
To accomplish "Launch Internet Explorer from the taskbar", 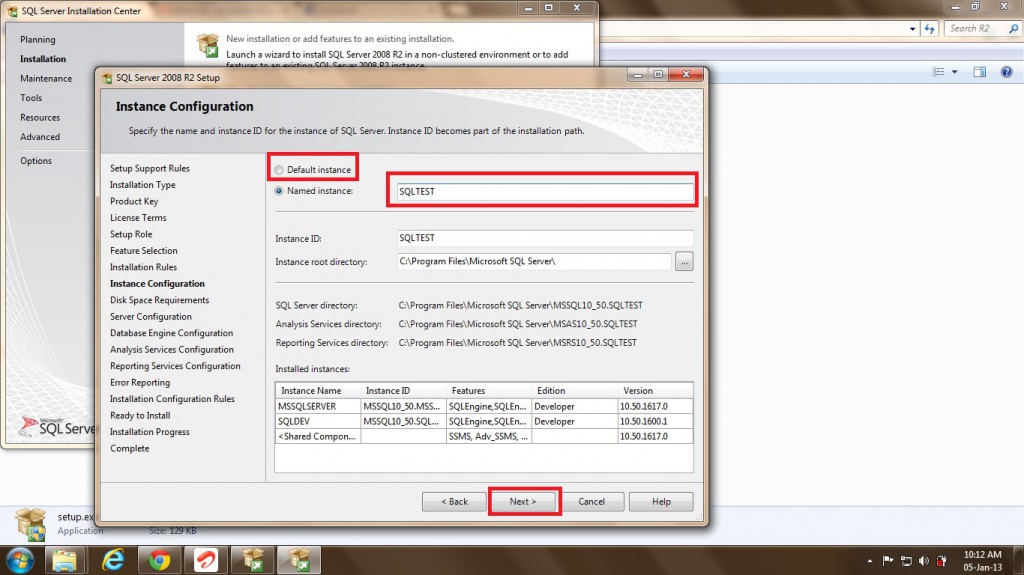I will tap(113, 558).
